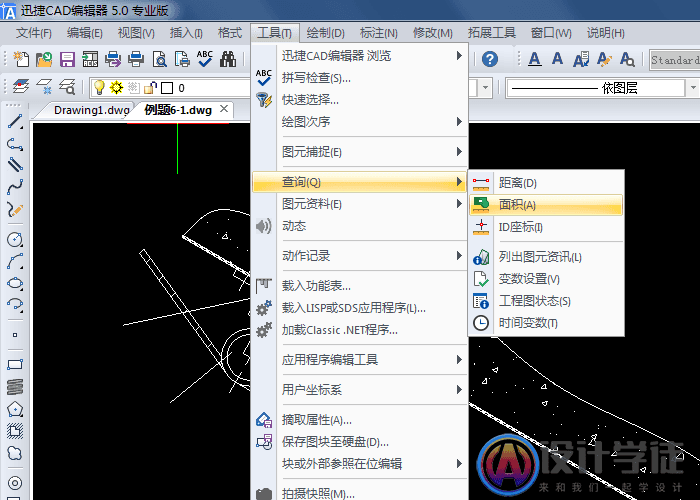Select 加载Classic .NET程序... entry
The height and width of the screenshot is (500, 700).
(x=359, y=330)
